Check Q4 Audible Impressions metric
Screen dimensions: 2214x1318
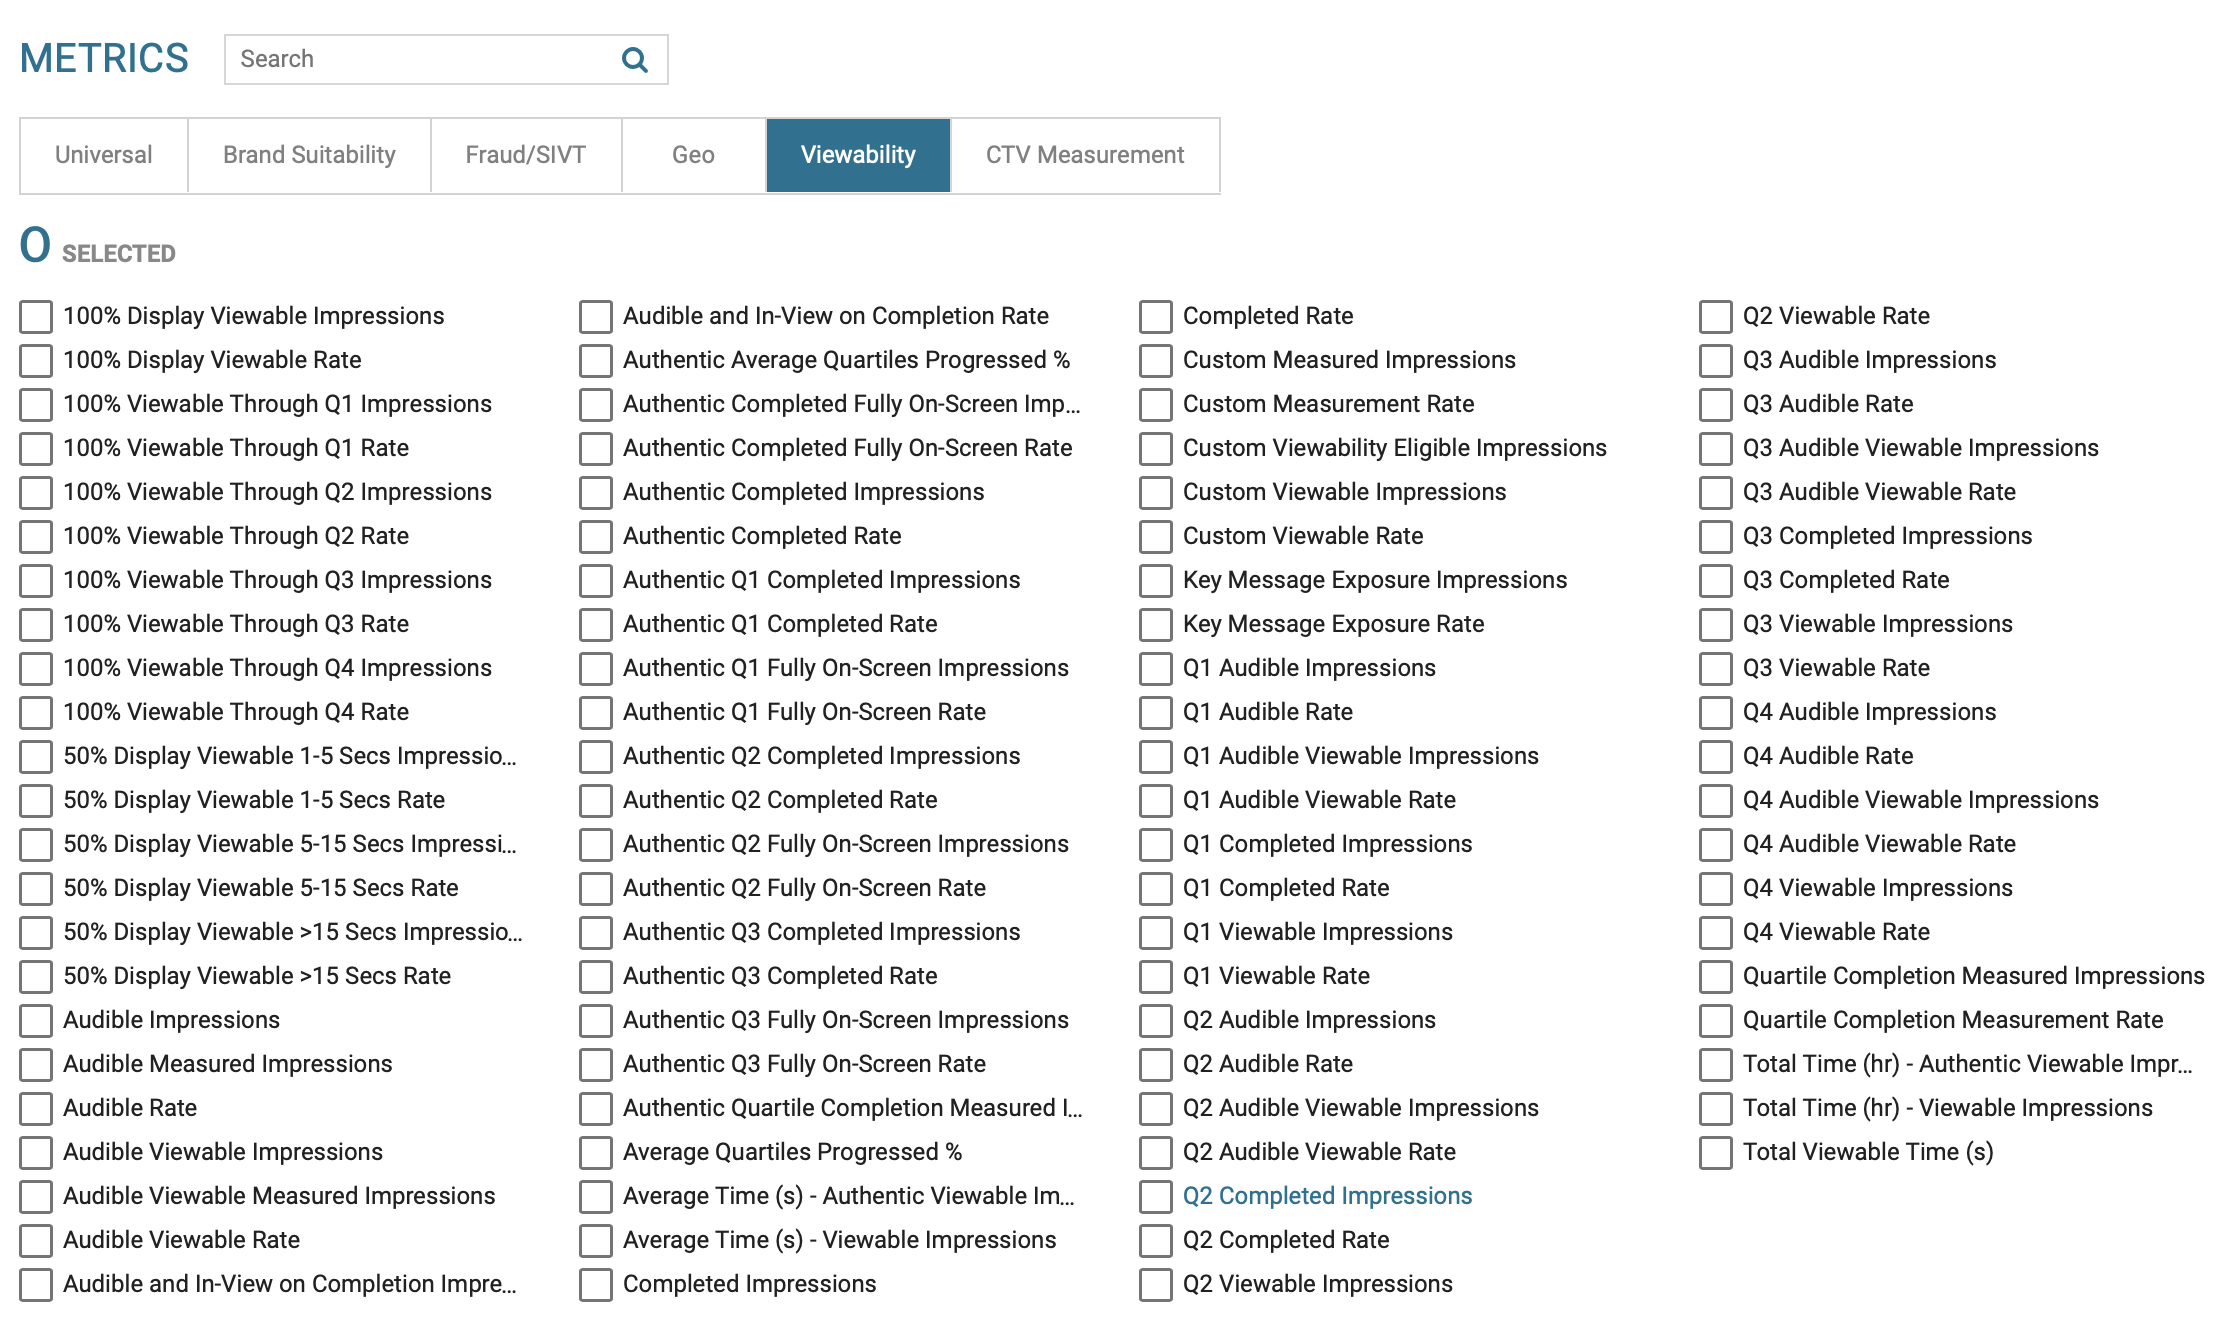click(x=1716, y=713)
